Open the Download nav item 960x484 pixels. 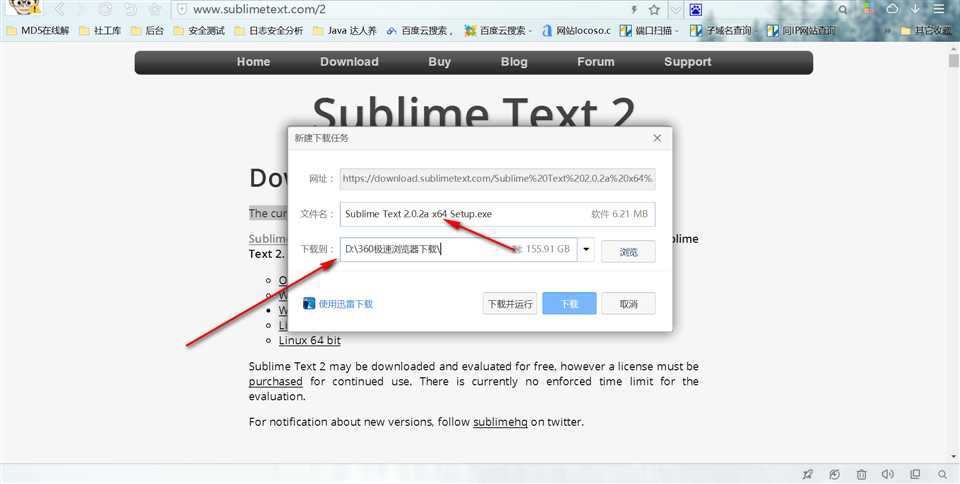349,62
